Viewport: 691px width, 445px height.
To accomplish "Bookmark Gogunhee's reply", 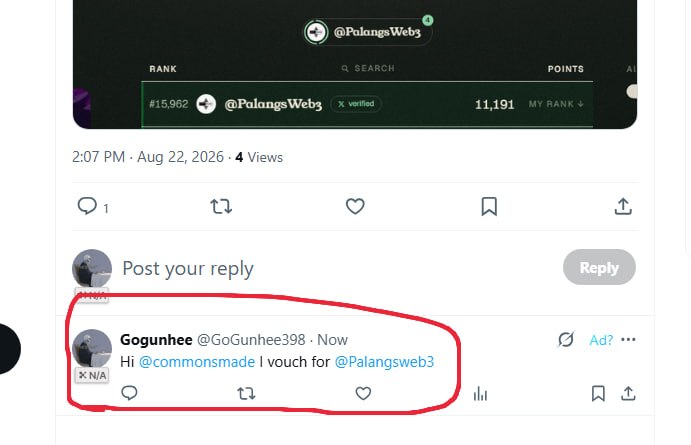I will point(598,393).
